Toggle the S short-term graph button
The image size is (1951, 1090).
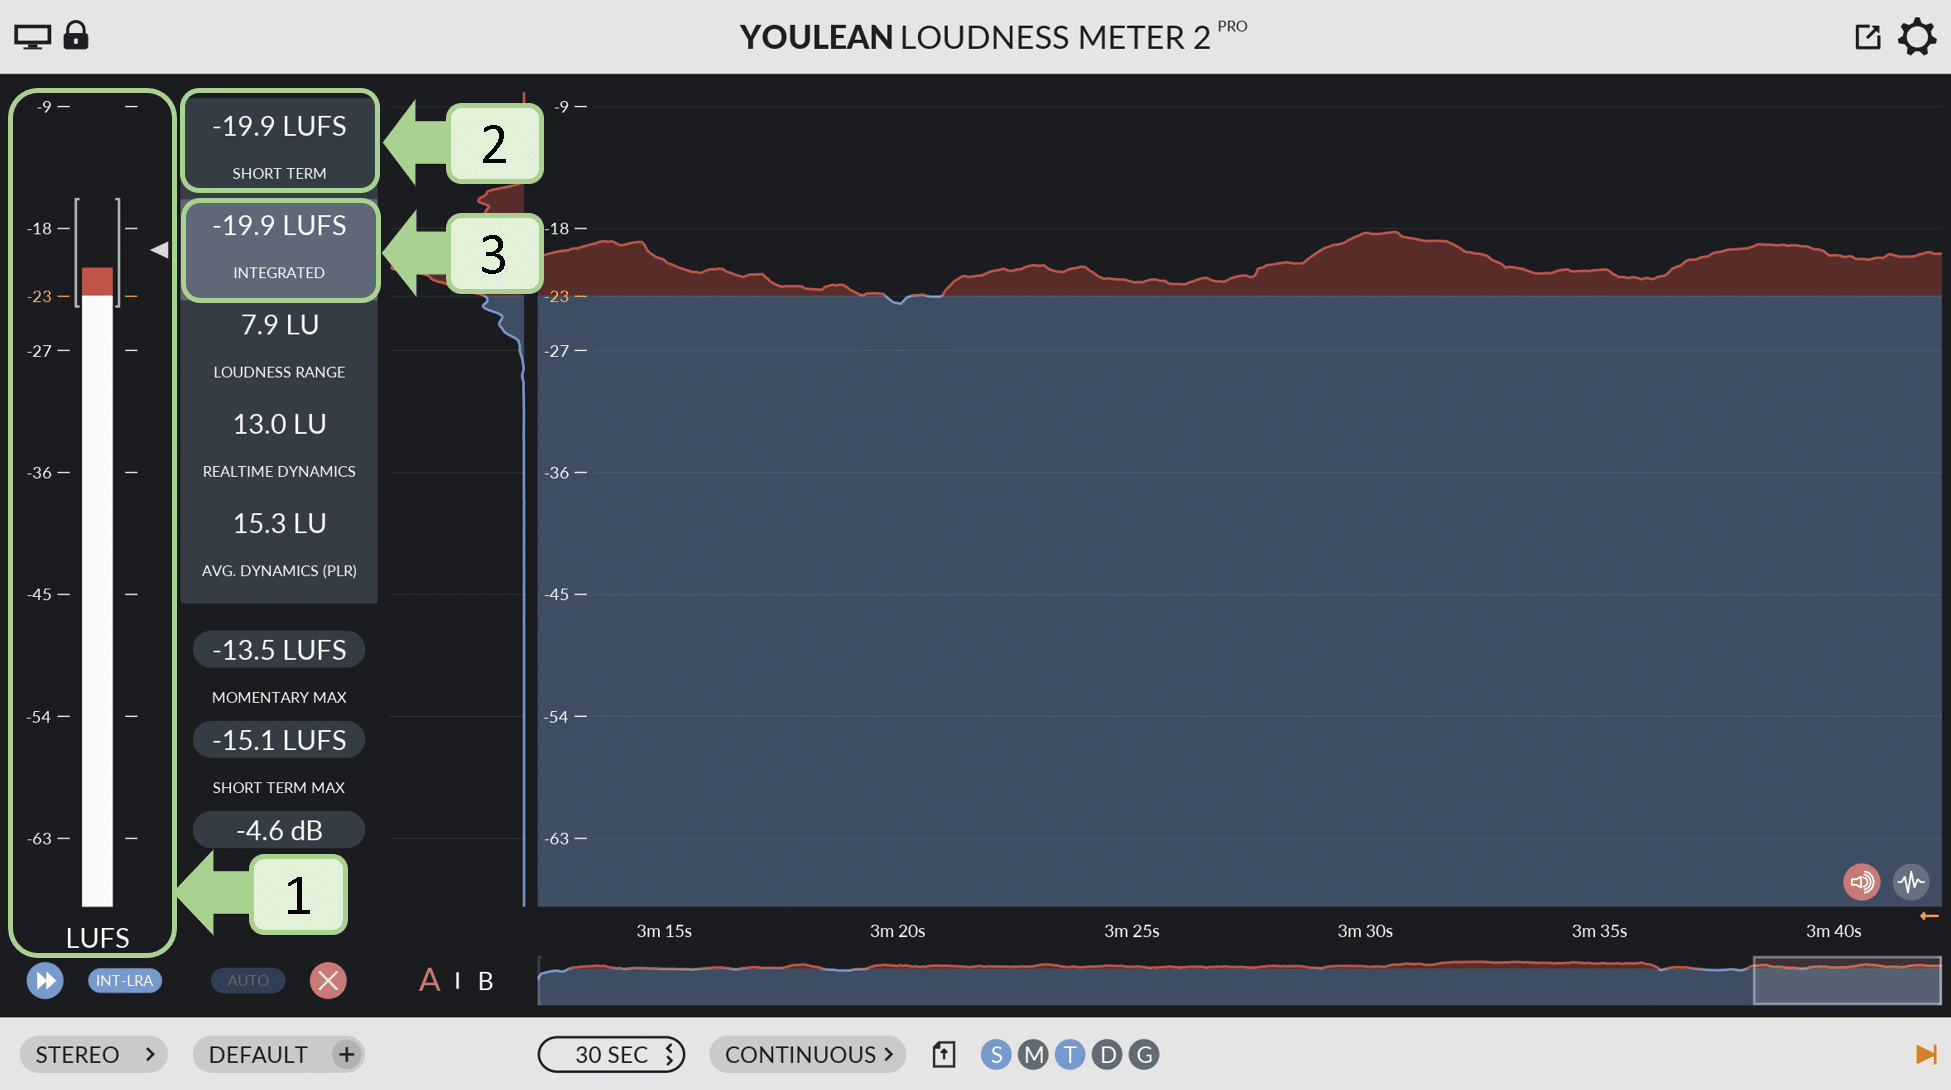tap(996, 1054)
